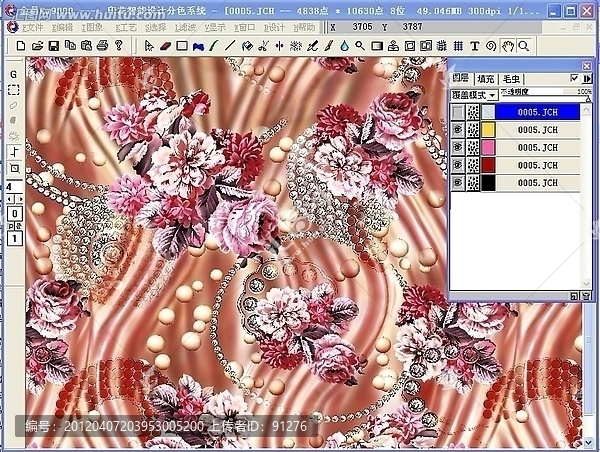600x452 pixels.
Task: Click the New file icon in toolbar
Action: pos(21,46)
